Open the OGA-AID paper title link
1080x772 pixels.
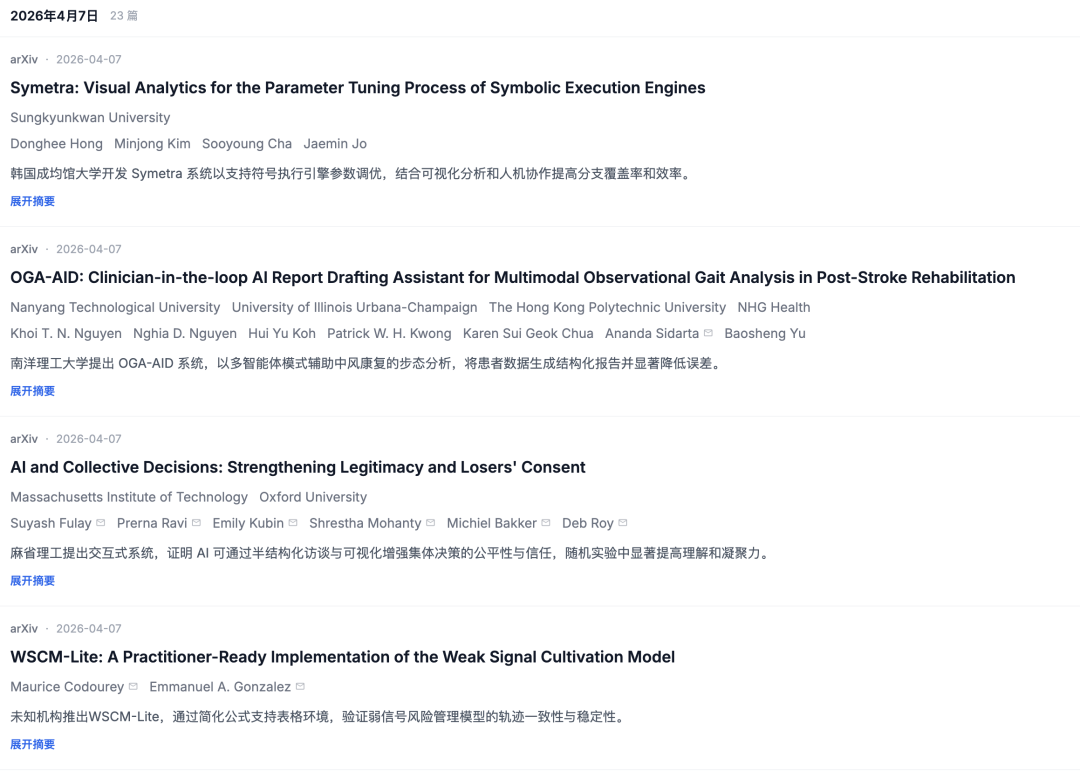click(x=512, y=278)
